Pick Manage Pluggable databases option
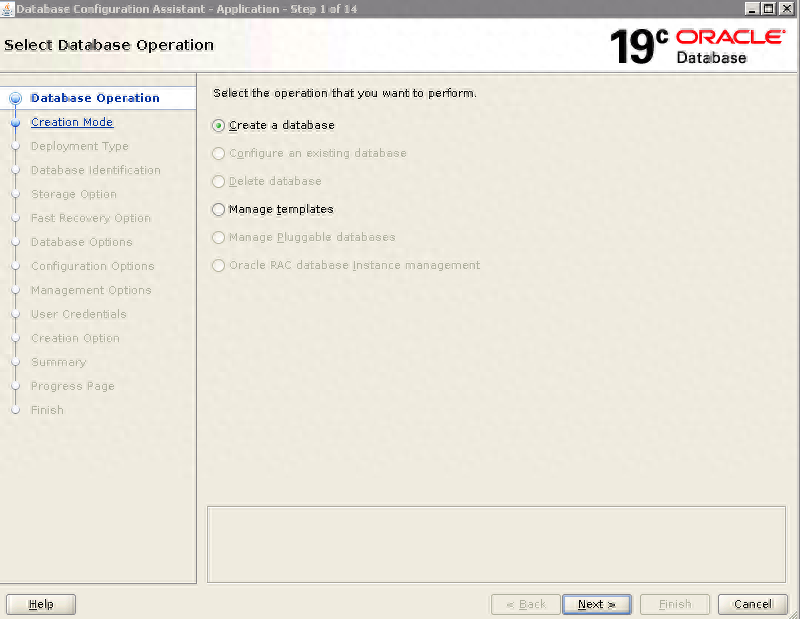Viewport: 800px width, 619px height. point(219,238)
